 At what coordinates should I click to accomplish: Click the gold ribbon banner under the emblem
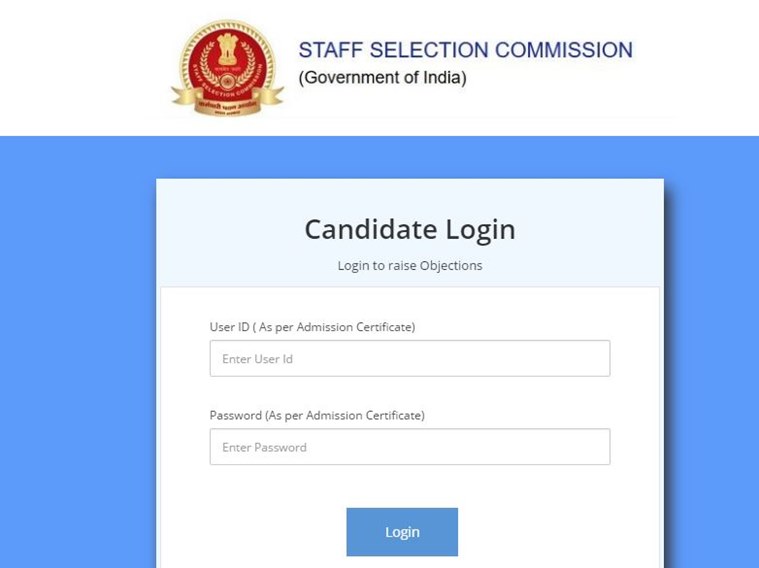coord(228,101)
